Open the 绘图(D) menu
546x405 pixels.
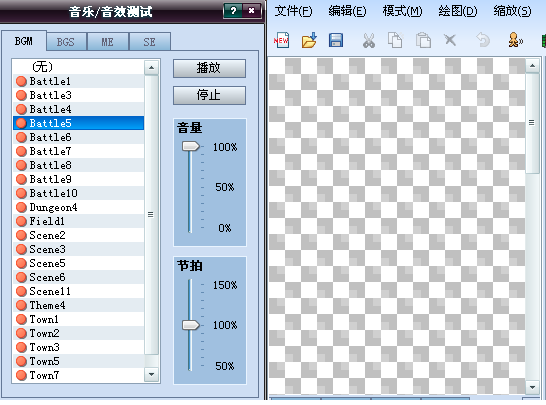(x=458, y=11)
